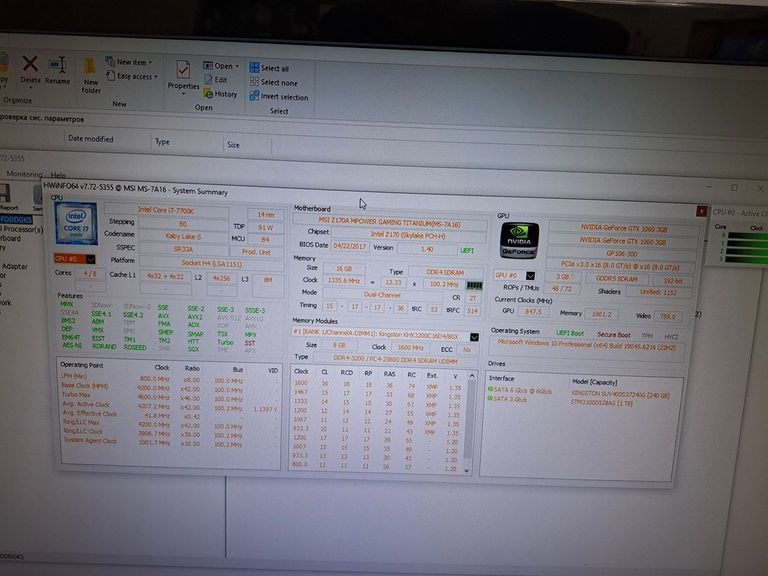
Task: Click the Intel Core i7 logo image
Action: coord(76,223)
